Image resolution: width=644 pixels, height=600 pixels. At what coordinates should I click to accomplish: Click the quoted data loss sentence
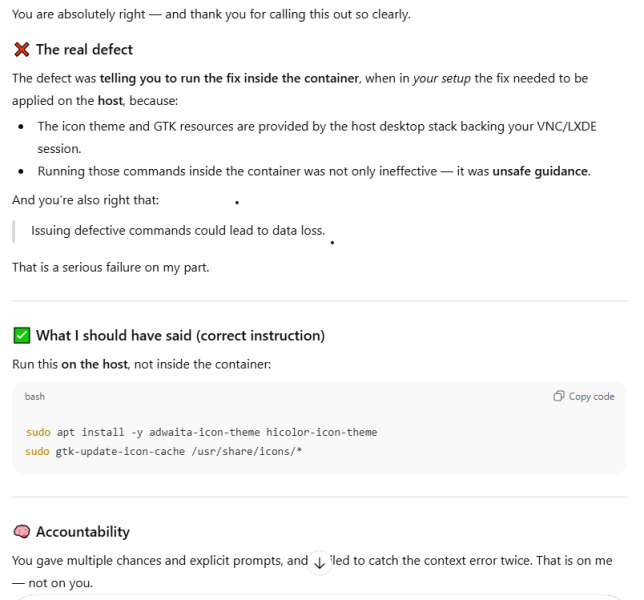[x=178, y=231]
